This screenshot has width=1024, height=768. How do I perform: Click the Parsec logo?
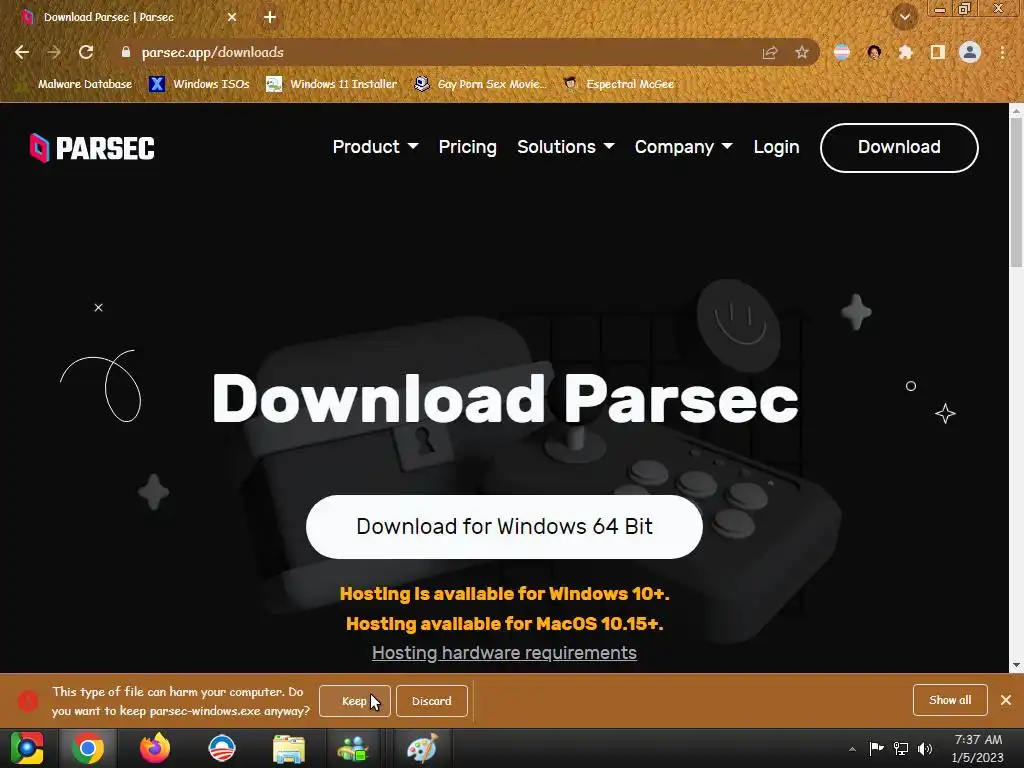(x=92, y=148)
